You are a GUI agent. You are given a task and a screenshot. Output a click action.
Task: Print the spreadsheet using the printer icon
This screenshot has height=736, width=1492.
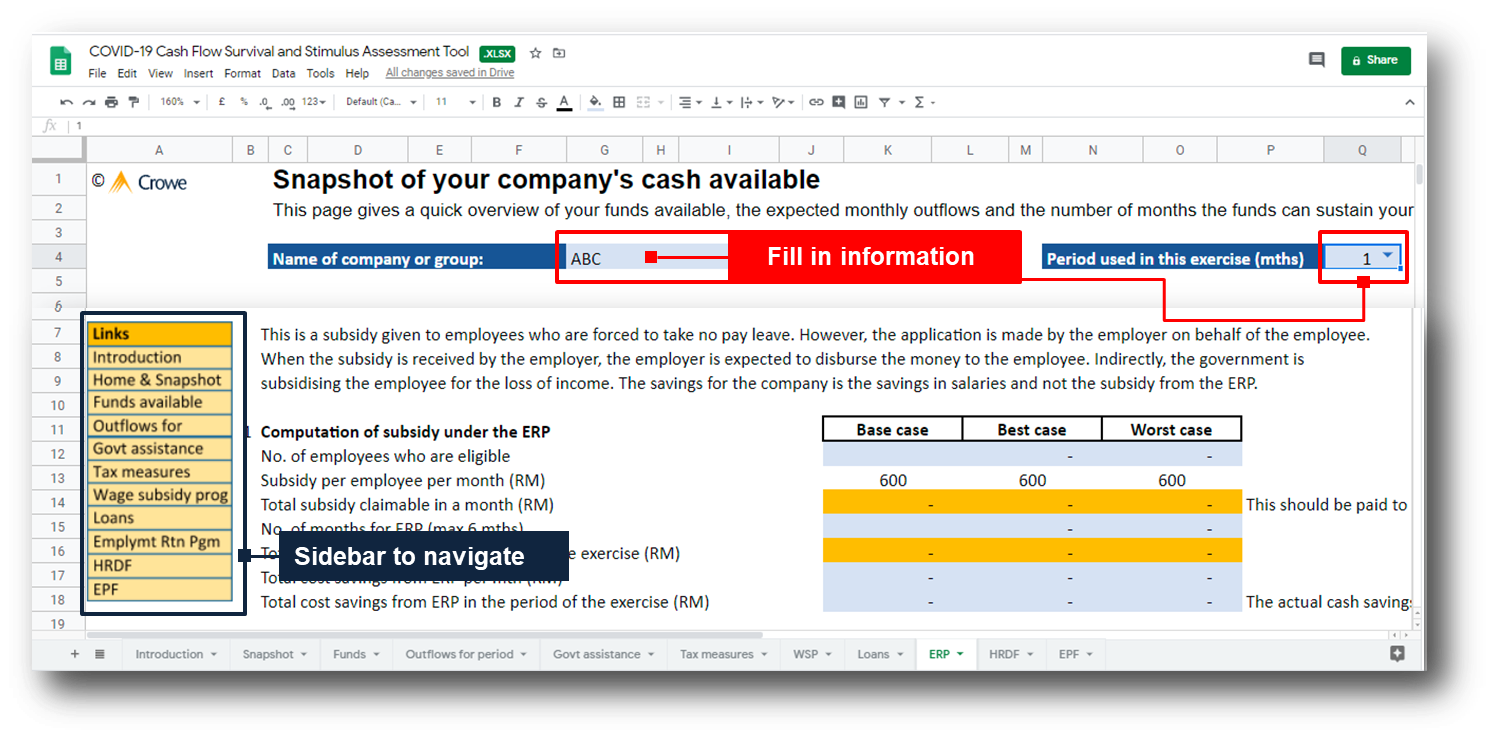[111, 102]
